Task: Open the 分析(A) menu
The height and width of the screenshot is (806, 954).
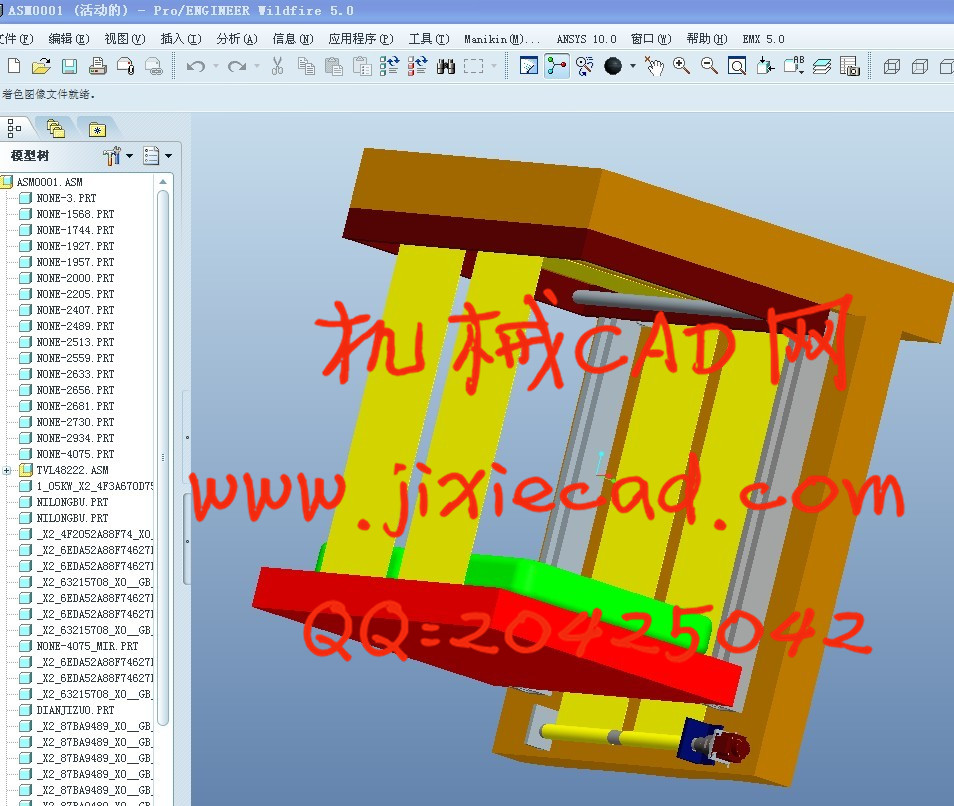Action: tap(236, 39)
